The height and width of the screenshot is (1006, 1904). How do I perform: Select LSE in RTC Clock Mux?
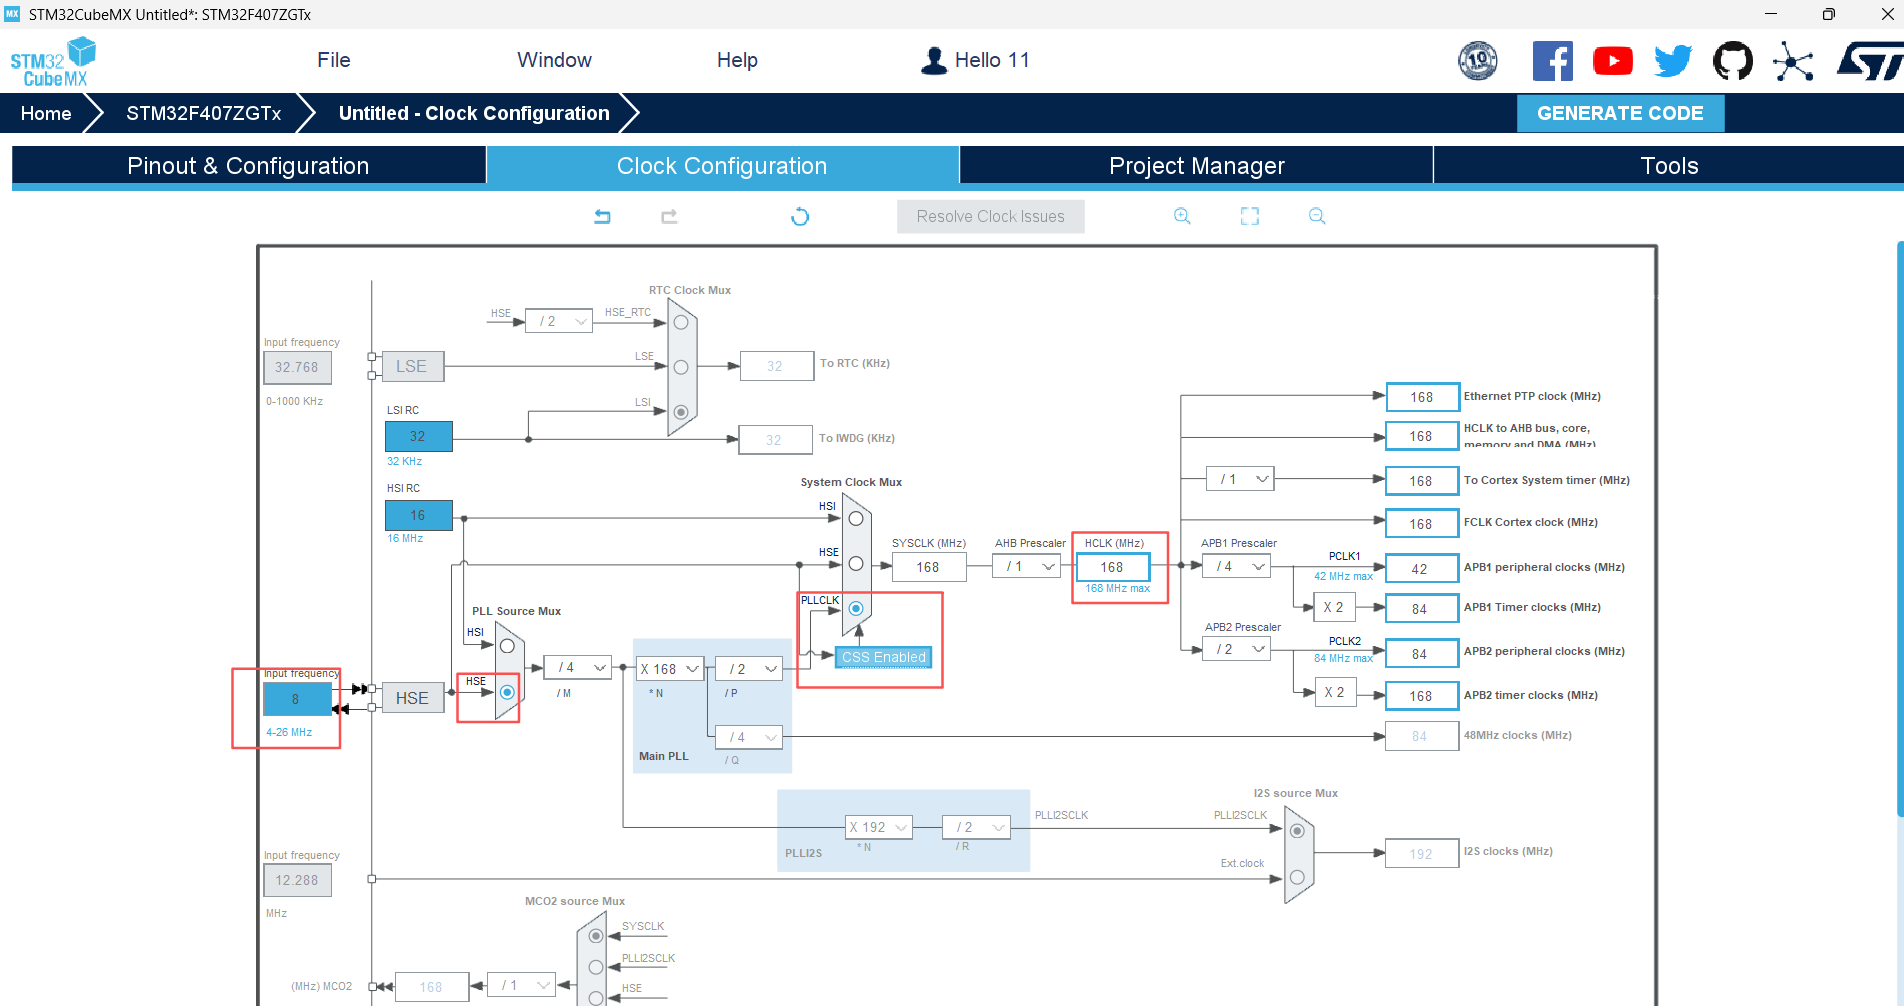[681, 367]
